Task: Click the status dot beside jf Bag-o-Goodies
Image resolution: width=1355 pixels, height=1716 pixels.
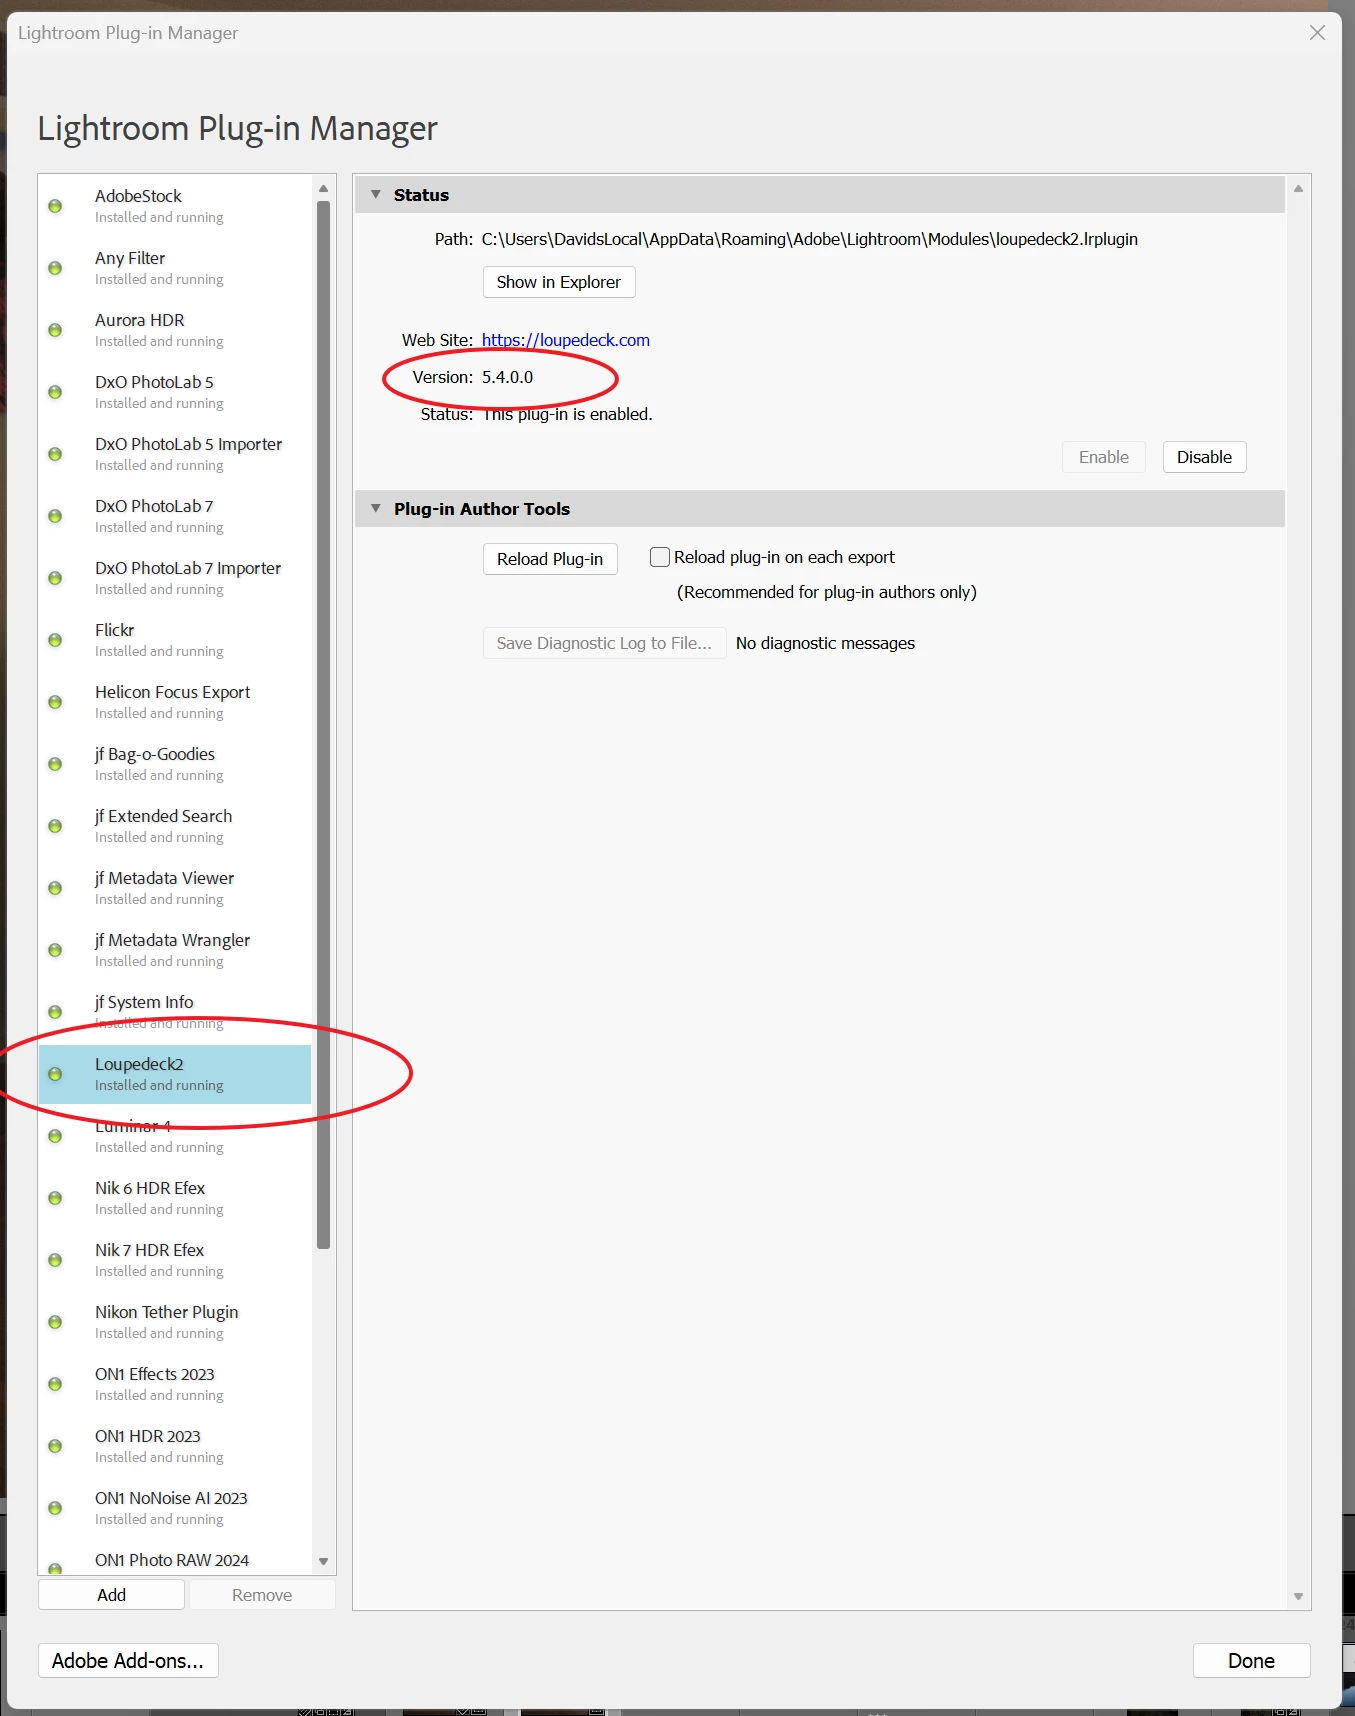Action: point(55,764)
